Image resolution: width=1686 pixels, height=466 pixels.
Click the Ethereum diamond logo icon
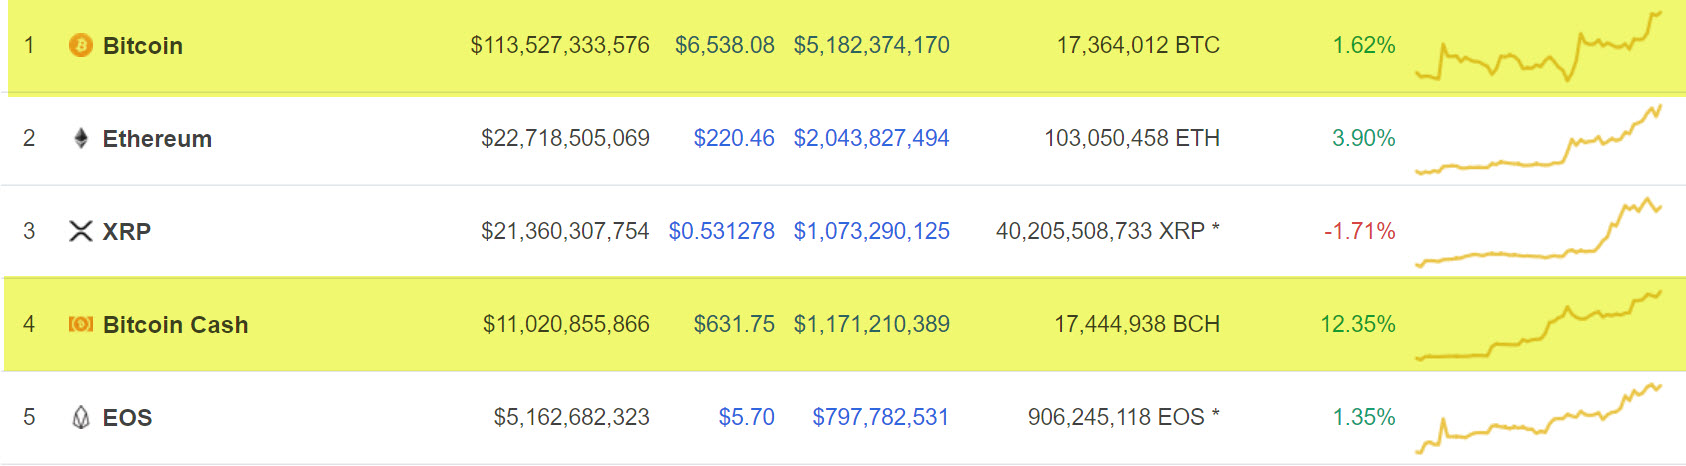pos(81,138)
